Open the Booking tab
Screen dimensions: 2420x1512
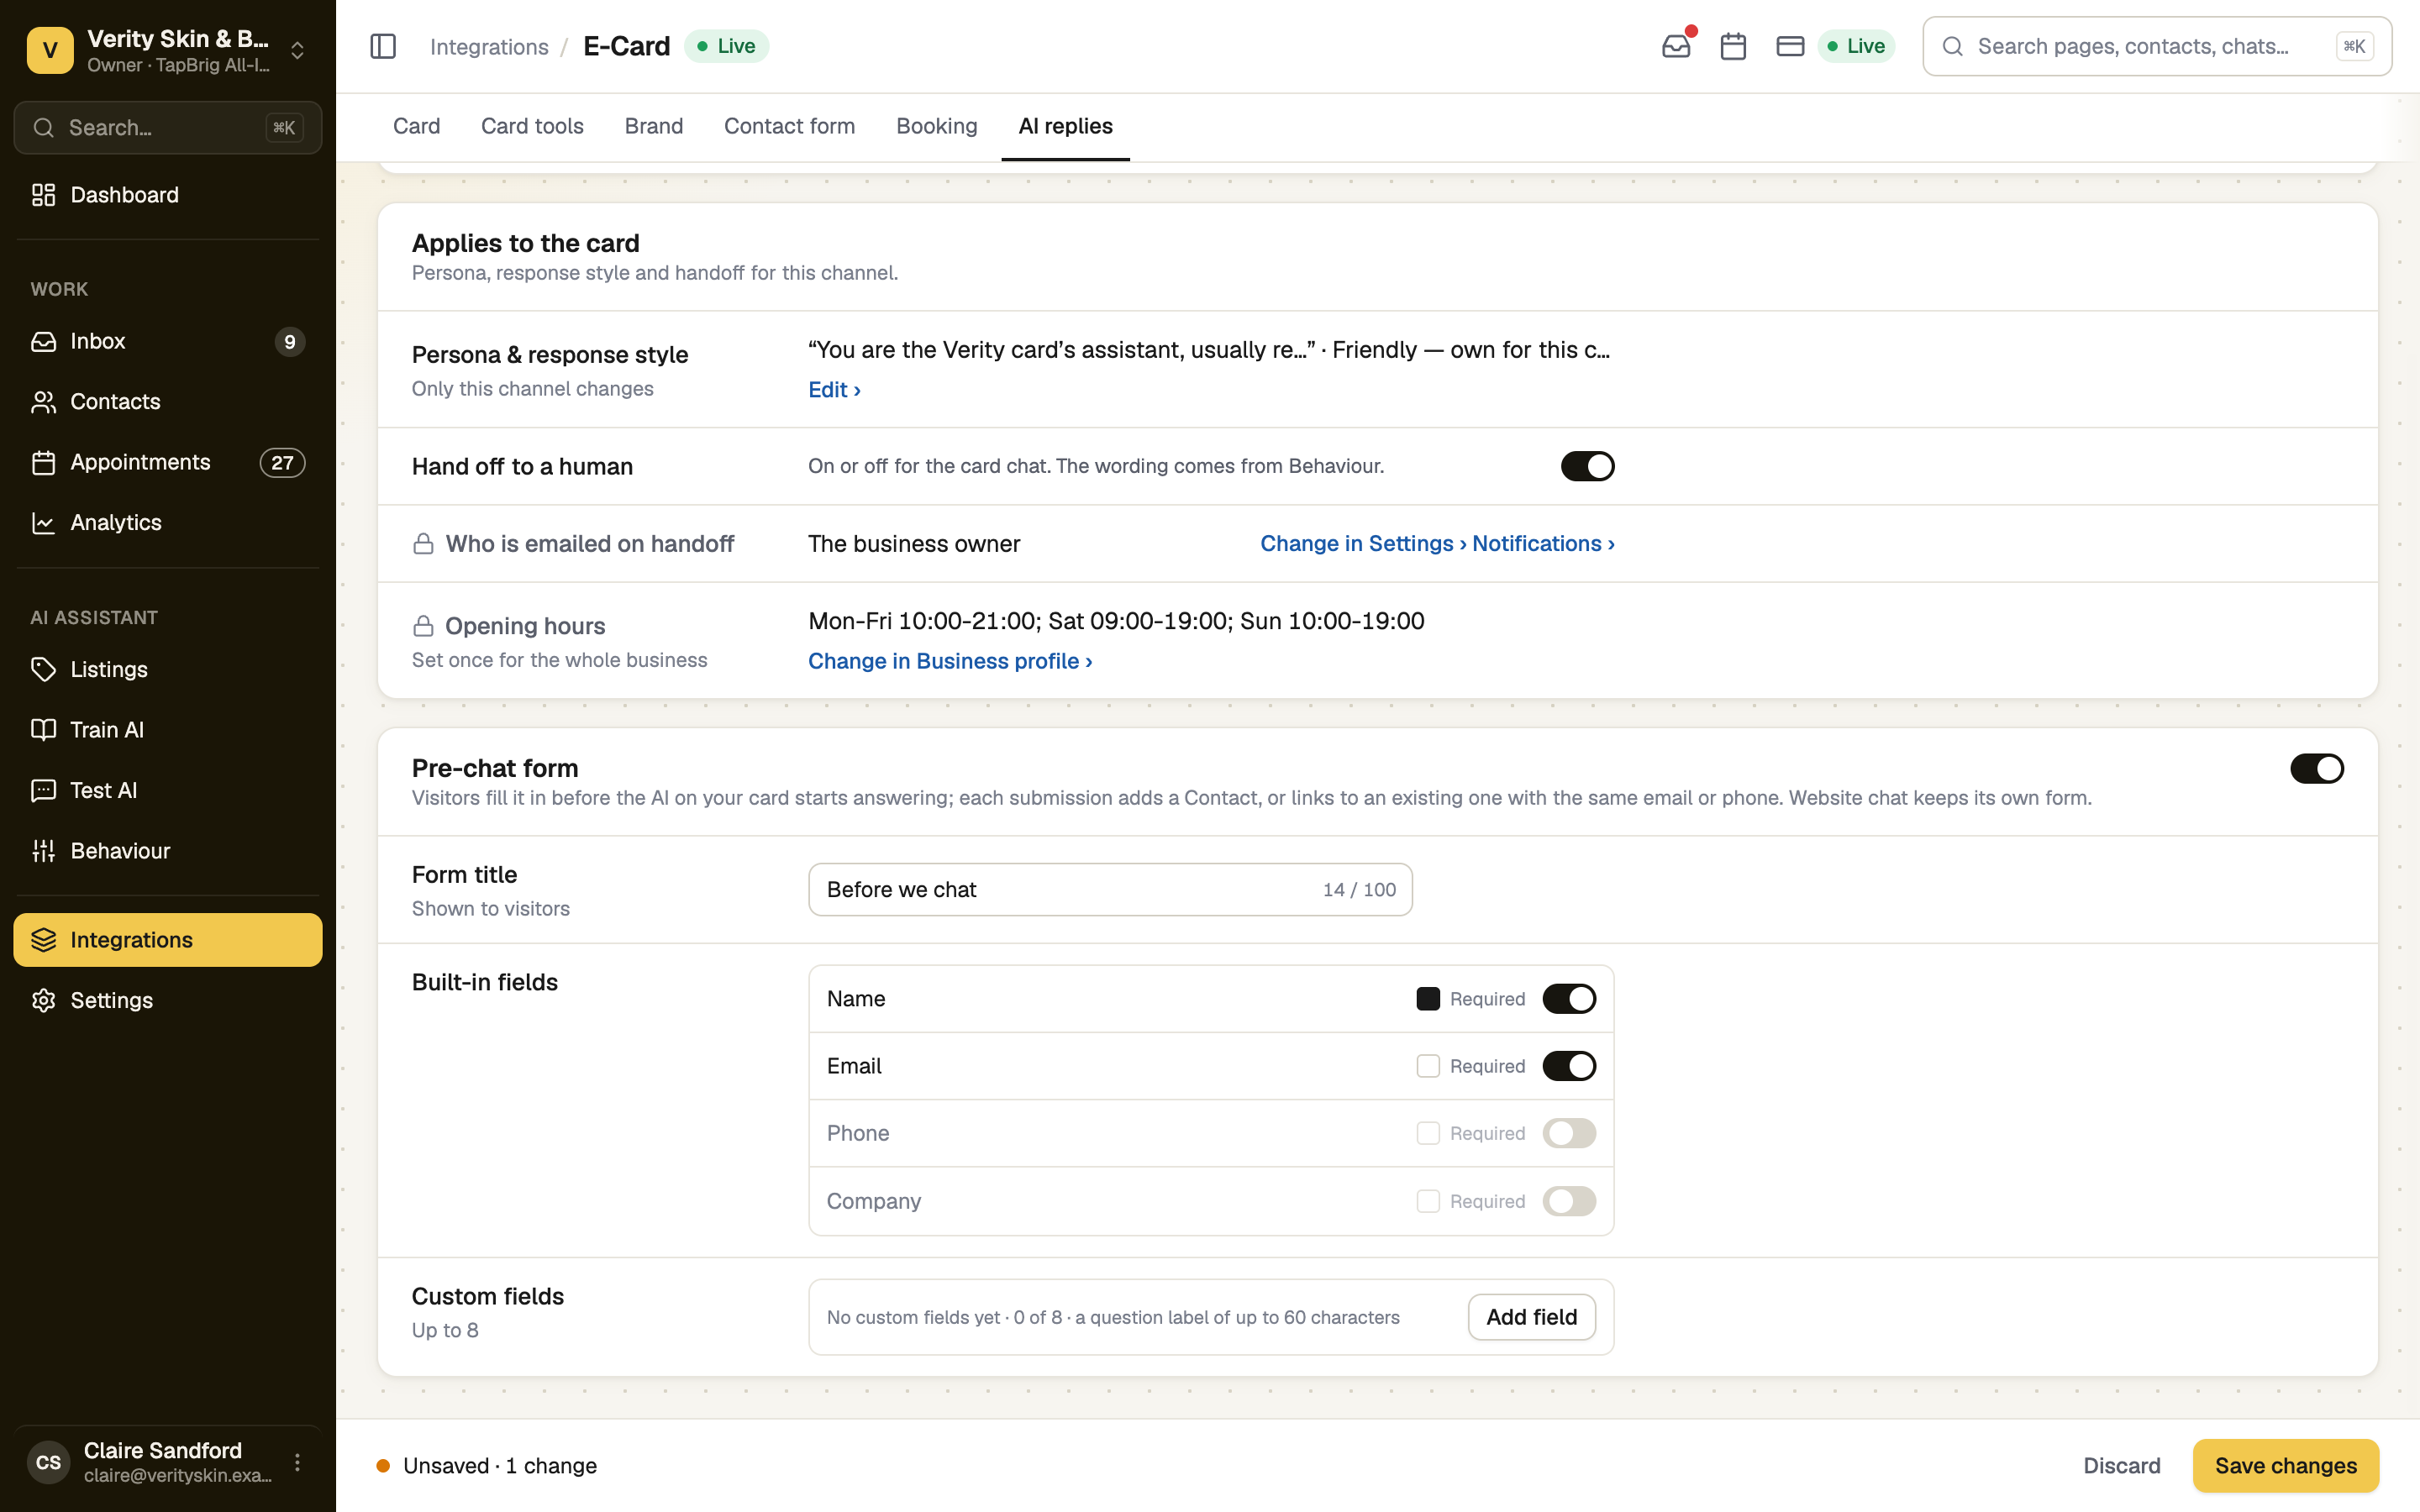coord(936,126)
